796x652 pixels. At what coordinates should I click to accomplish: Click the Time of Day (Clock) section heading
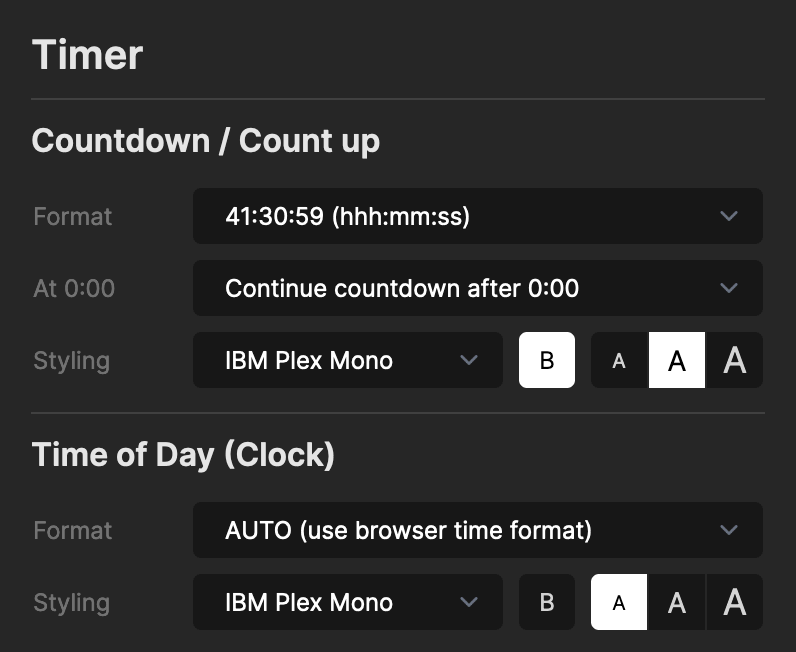click(x=183, y=455)
